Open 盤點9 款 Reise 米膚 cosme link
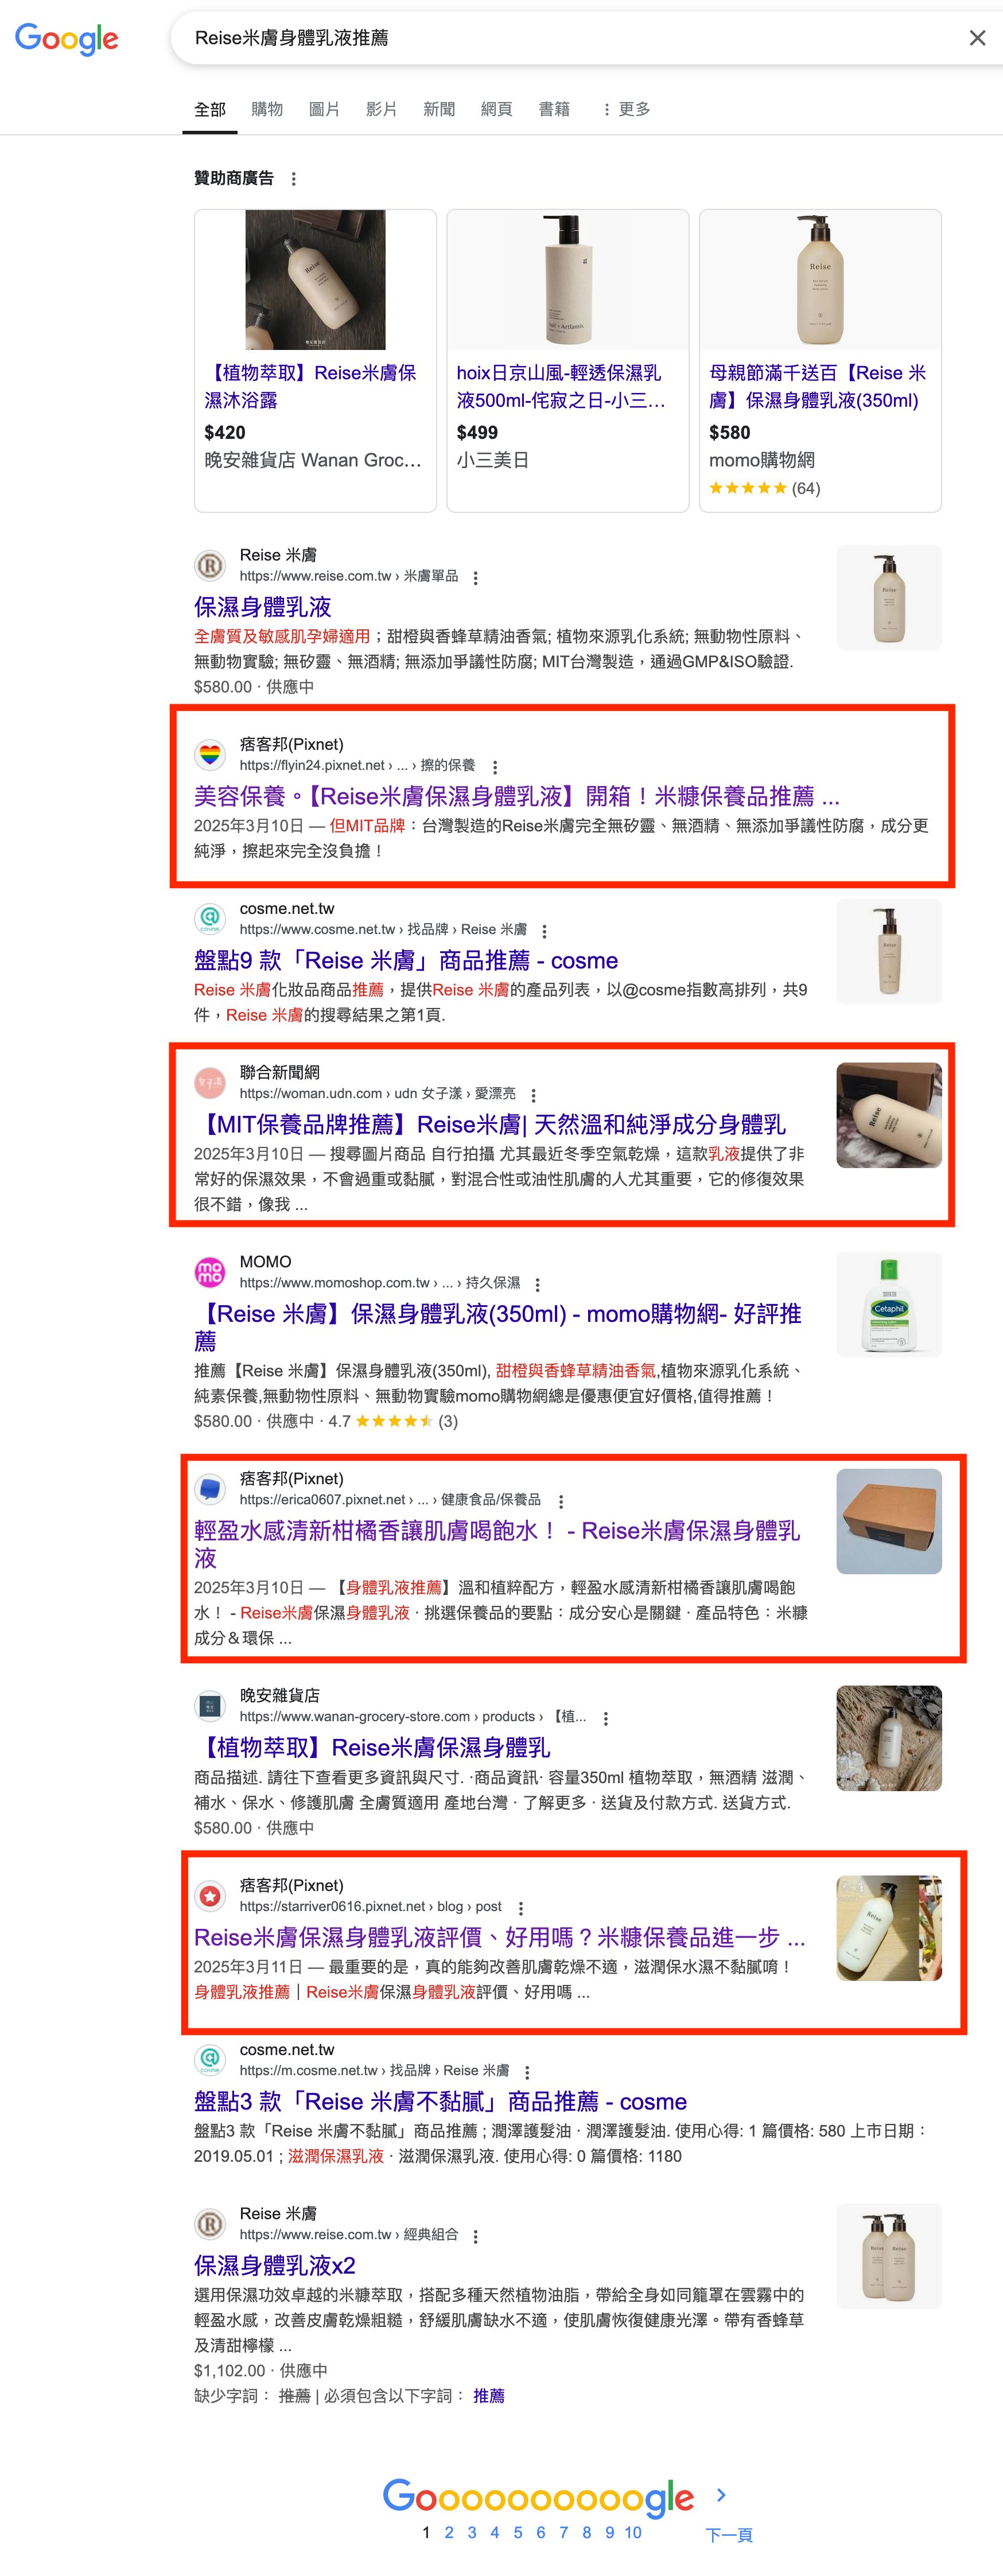Viewport: 1003px width, 2576px height. (x=406, y=961)
